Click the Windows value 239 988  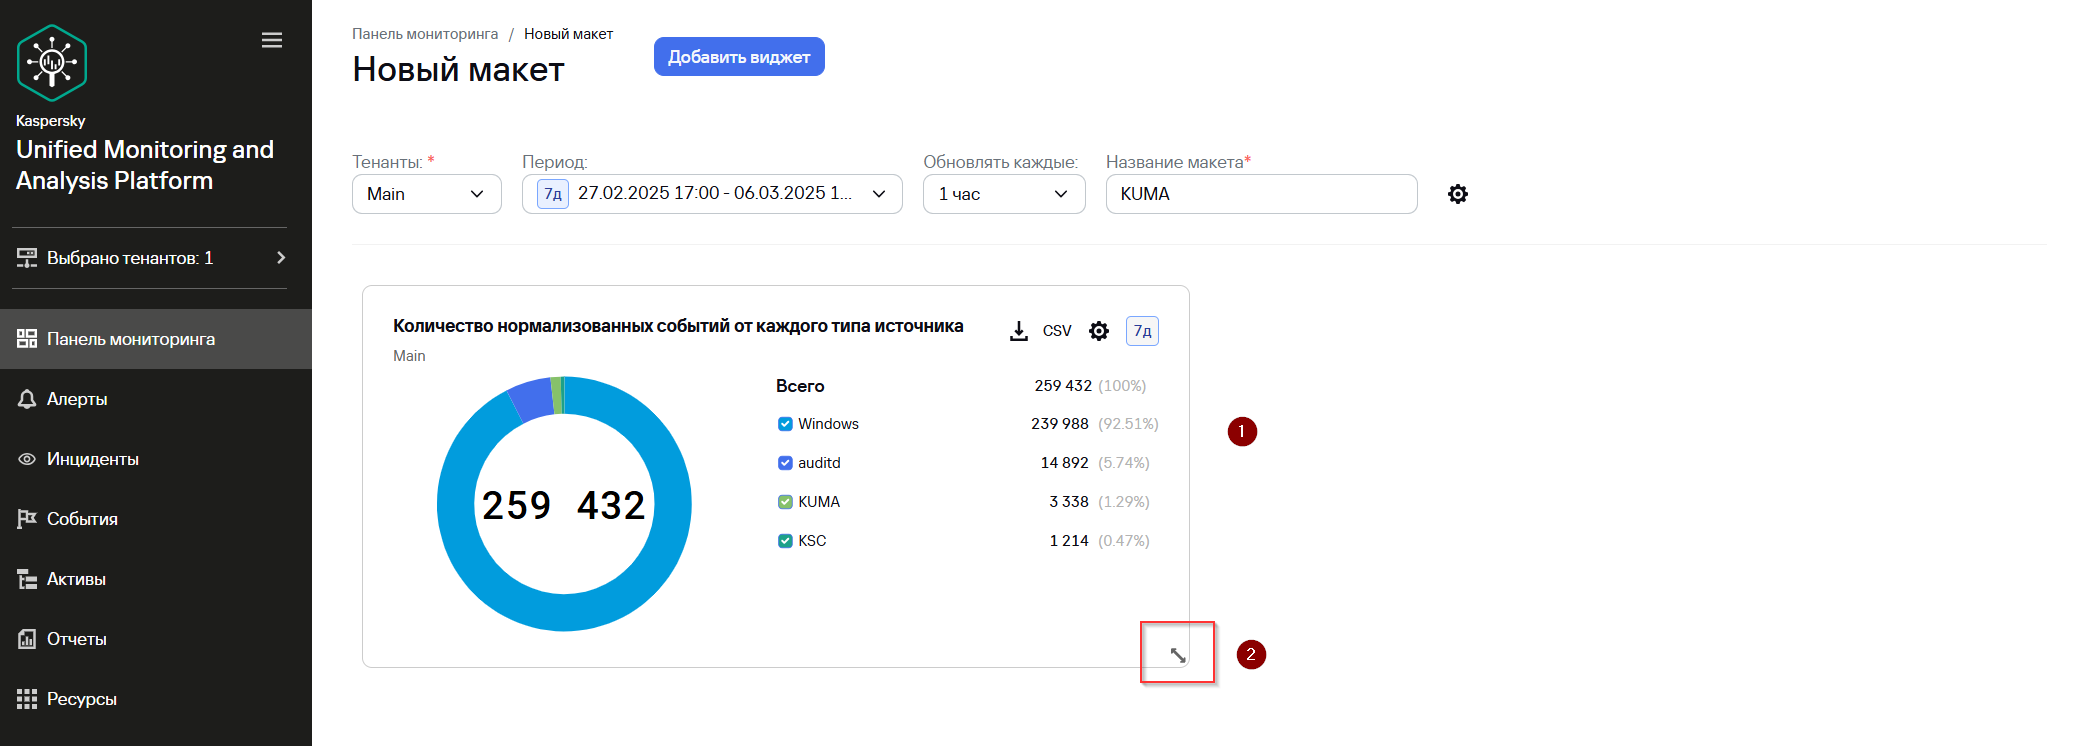point(1060,424)
